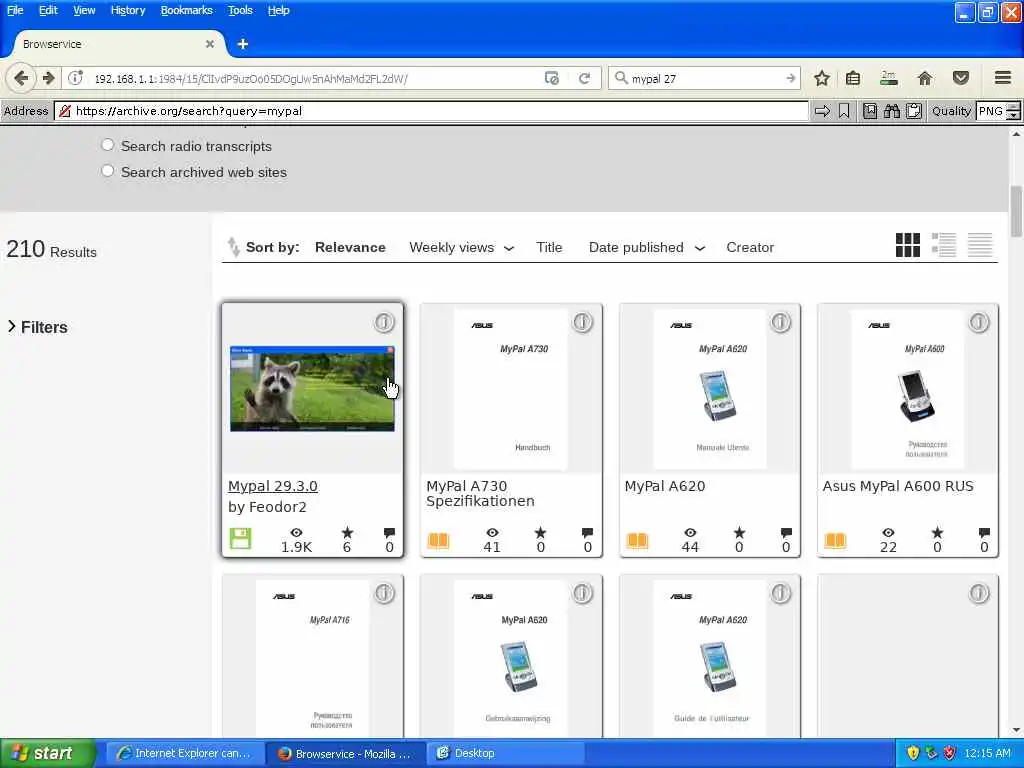Switch to tile grid view
Screen dimensions: 1024x768
908,245
